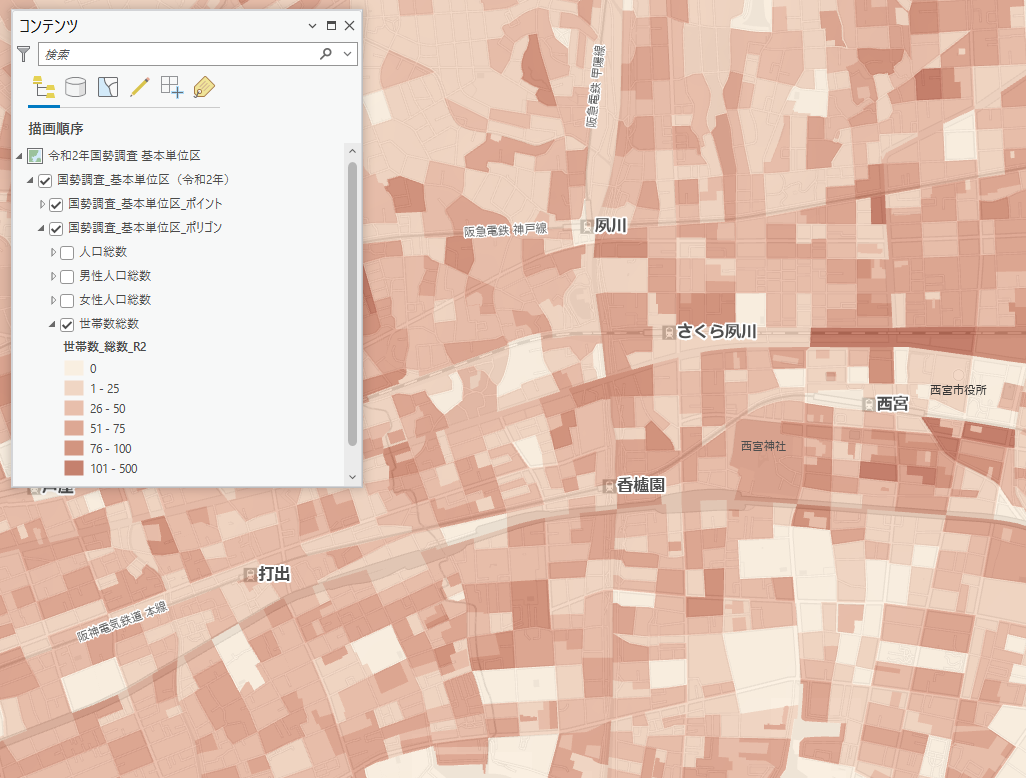
Task: Switch to List By Data Source view
Action: coord(75,87)
